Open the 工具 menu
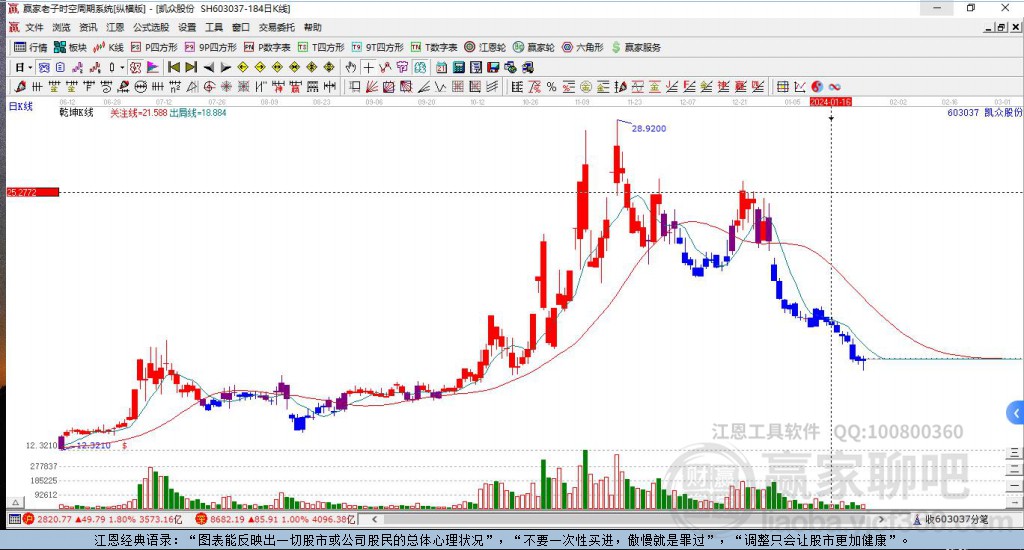This screenshot has width=1024, height=550. coord(214,27)
